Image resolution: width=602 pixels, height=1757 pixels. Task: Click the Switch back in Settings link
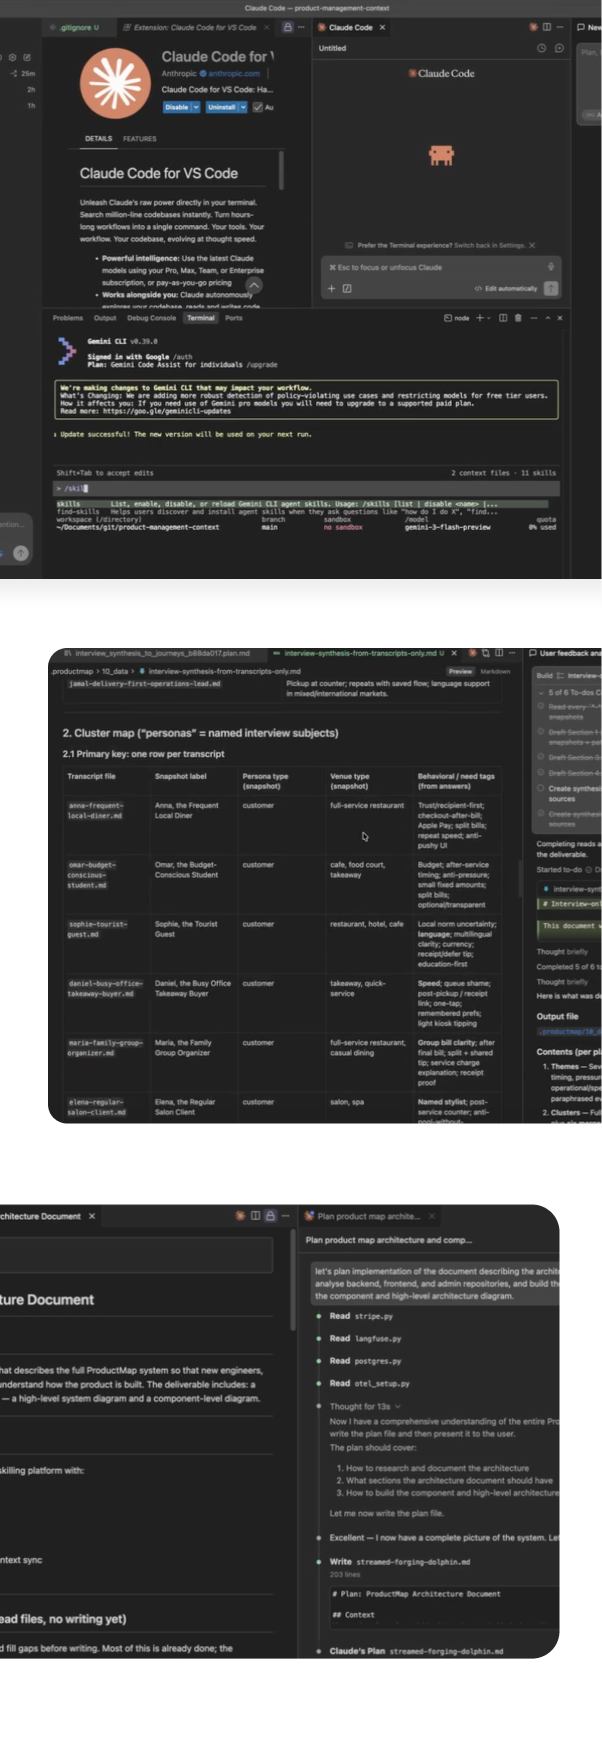click(490, 245)
